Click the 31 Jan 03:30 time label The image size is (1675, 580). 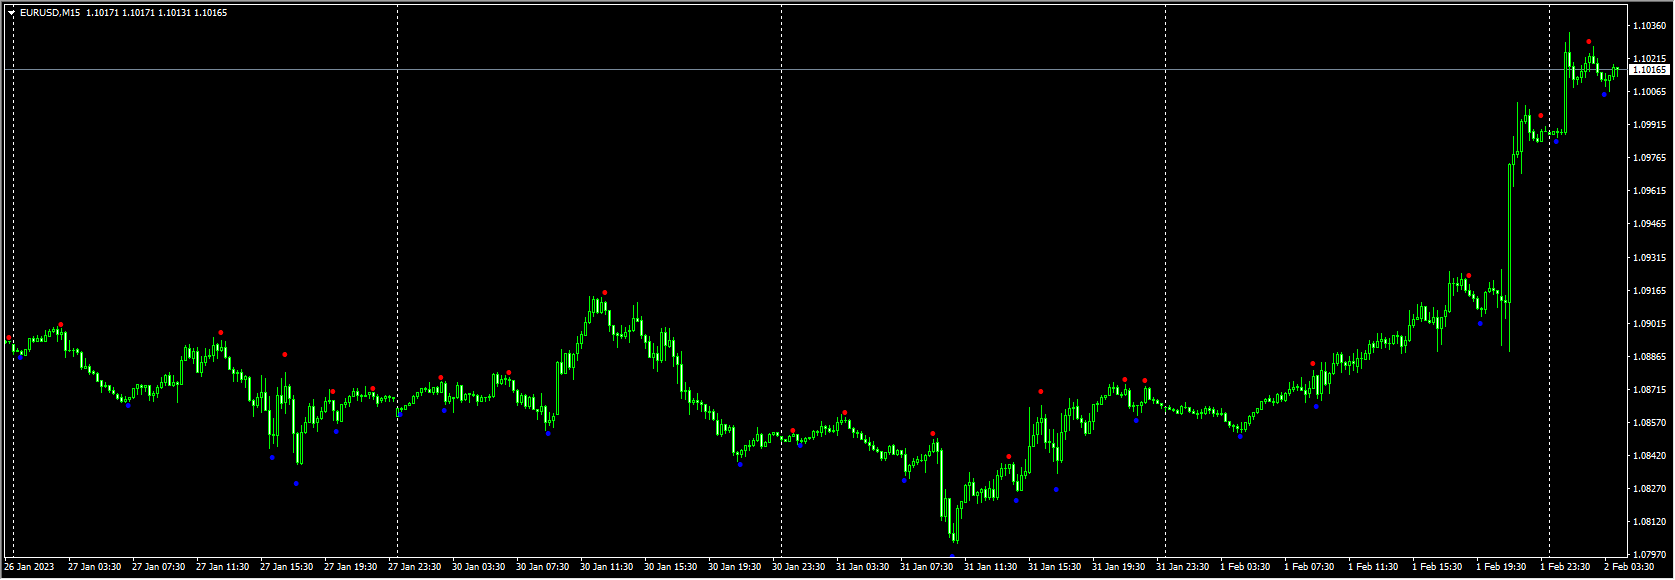(862, 567)
